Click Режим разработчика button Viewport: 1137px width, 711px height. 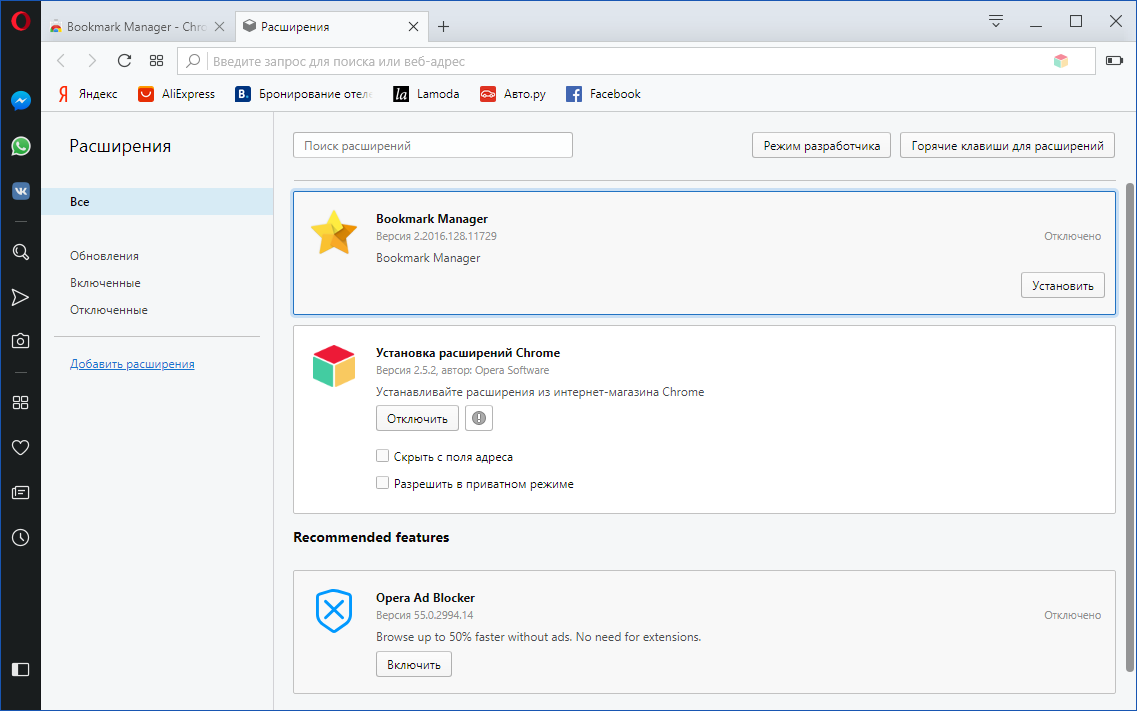(822, 146)
